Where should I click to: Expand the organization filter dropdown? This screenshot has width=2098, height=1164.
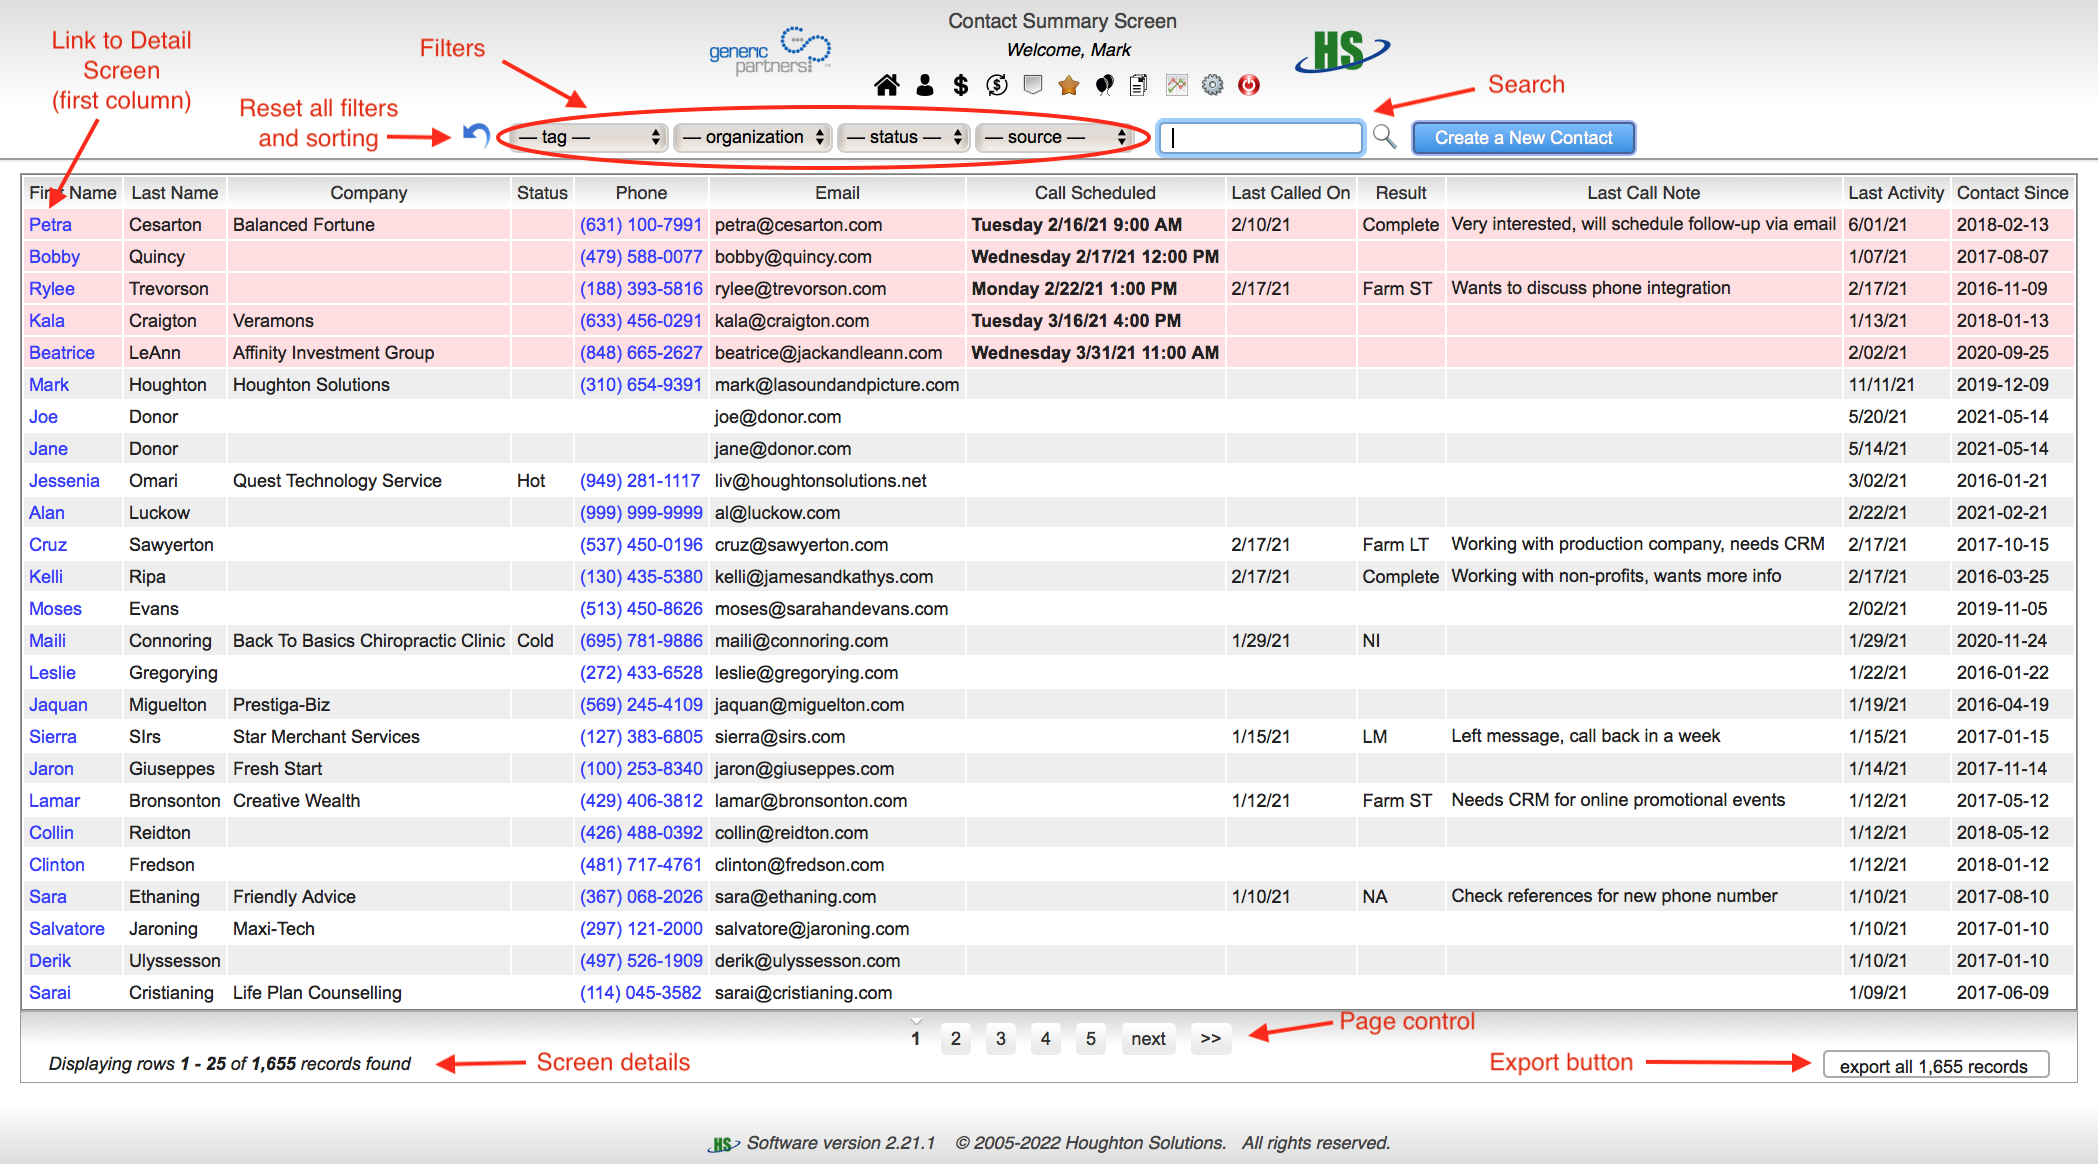click(753, 137)
